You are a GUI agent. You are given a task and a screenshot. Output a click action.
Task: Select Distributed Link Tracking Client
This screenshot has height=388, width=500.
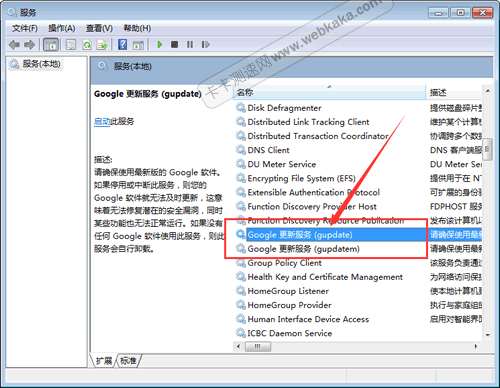click(x=308, y=122)
